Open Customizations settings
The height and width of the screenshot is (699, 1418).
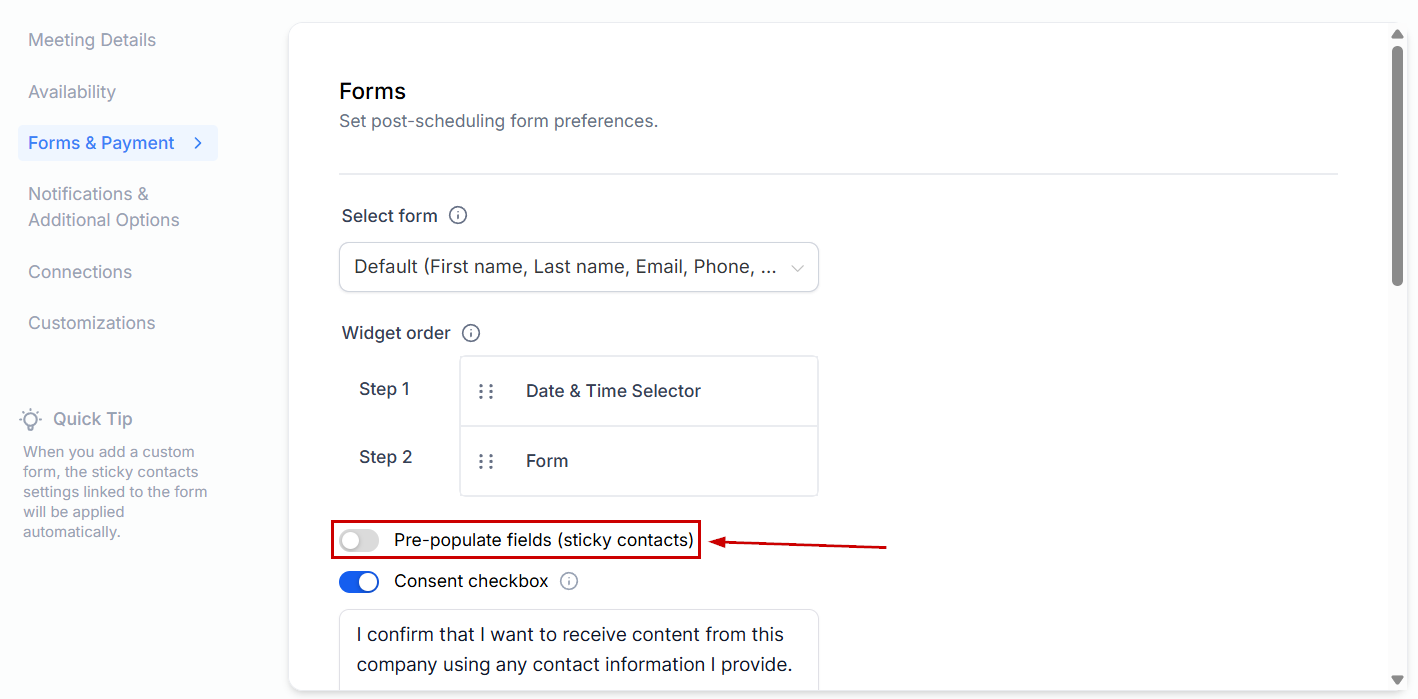tap(92, 323)
